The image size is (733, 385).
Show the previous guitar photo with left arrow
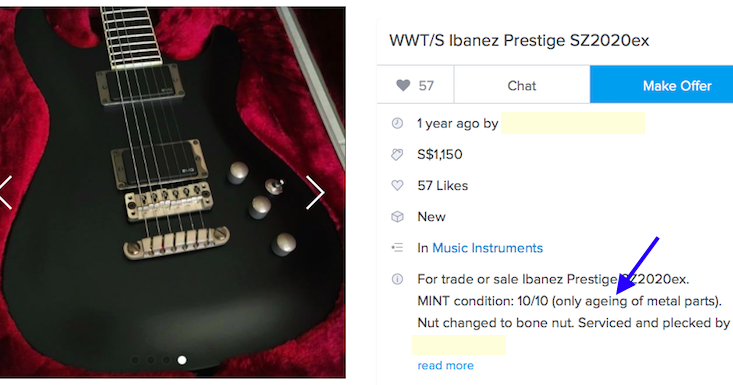pos(6,192)
